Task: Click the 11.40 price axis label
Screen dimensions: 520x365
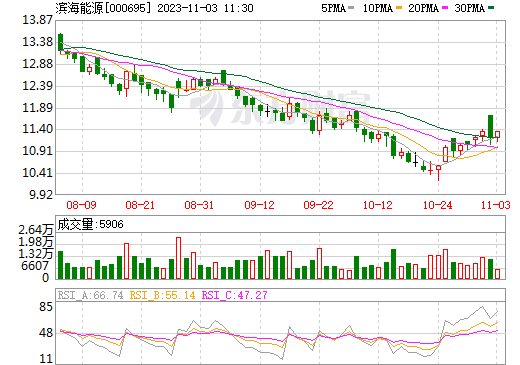Action: pos(37,129)
